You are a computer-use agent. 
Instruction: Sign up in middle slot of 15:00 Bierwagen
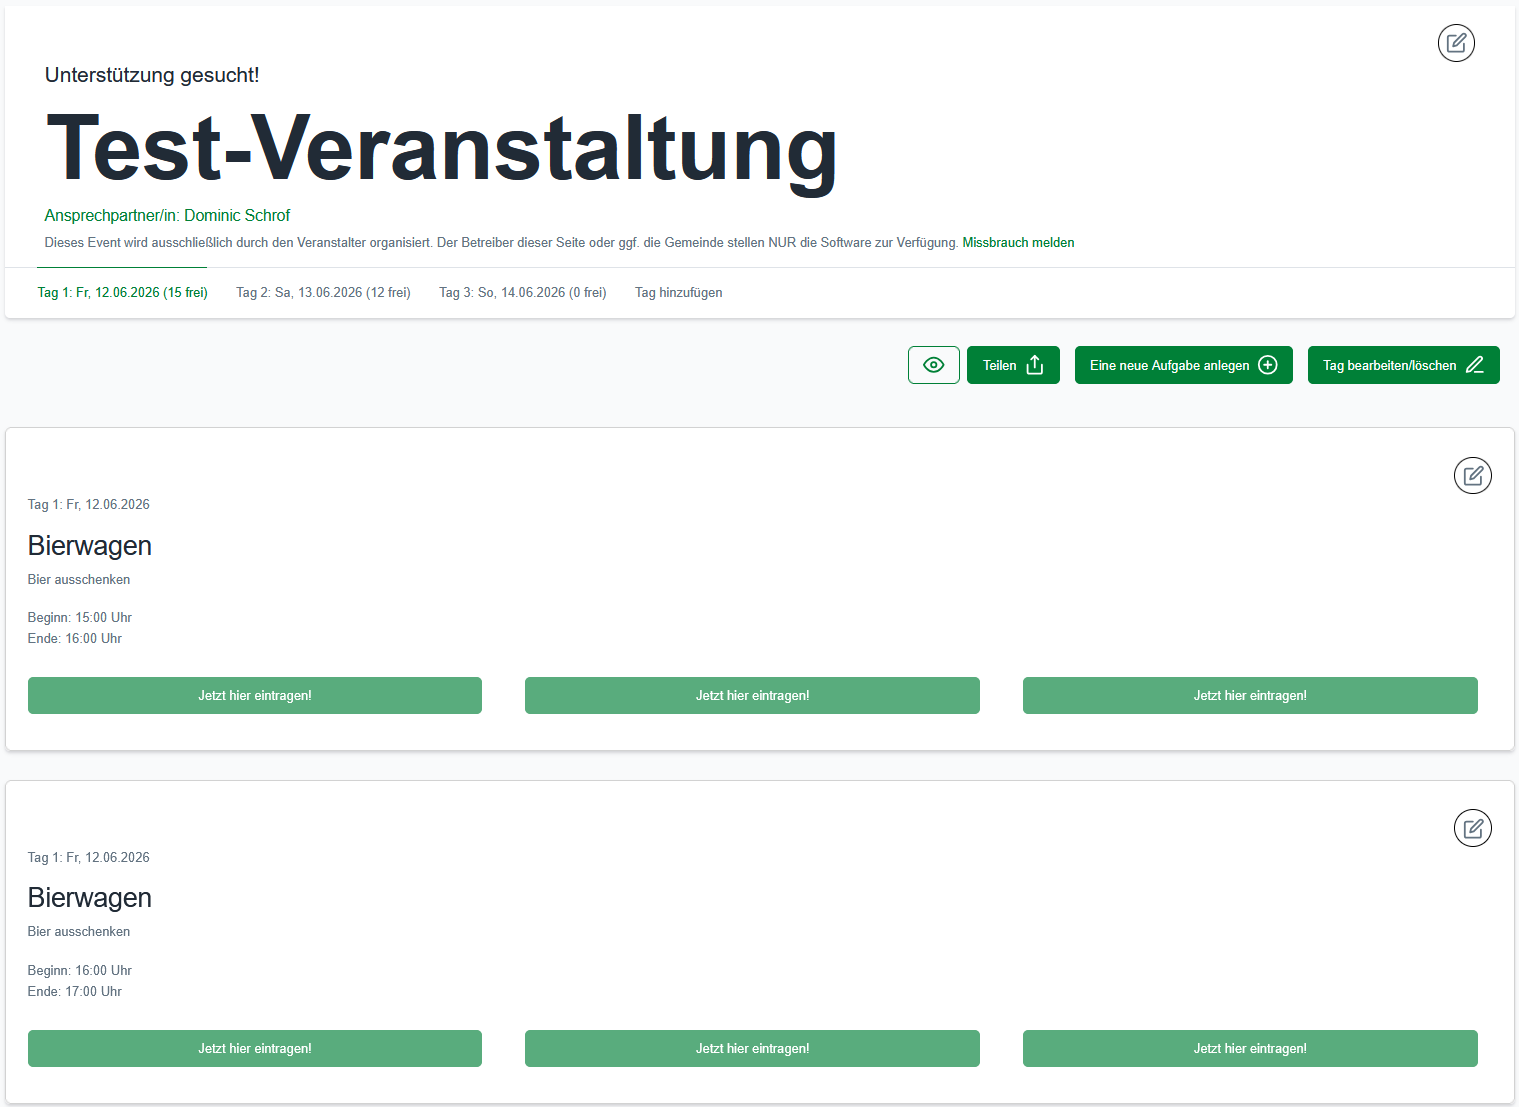752,696
